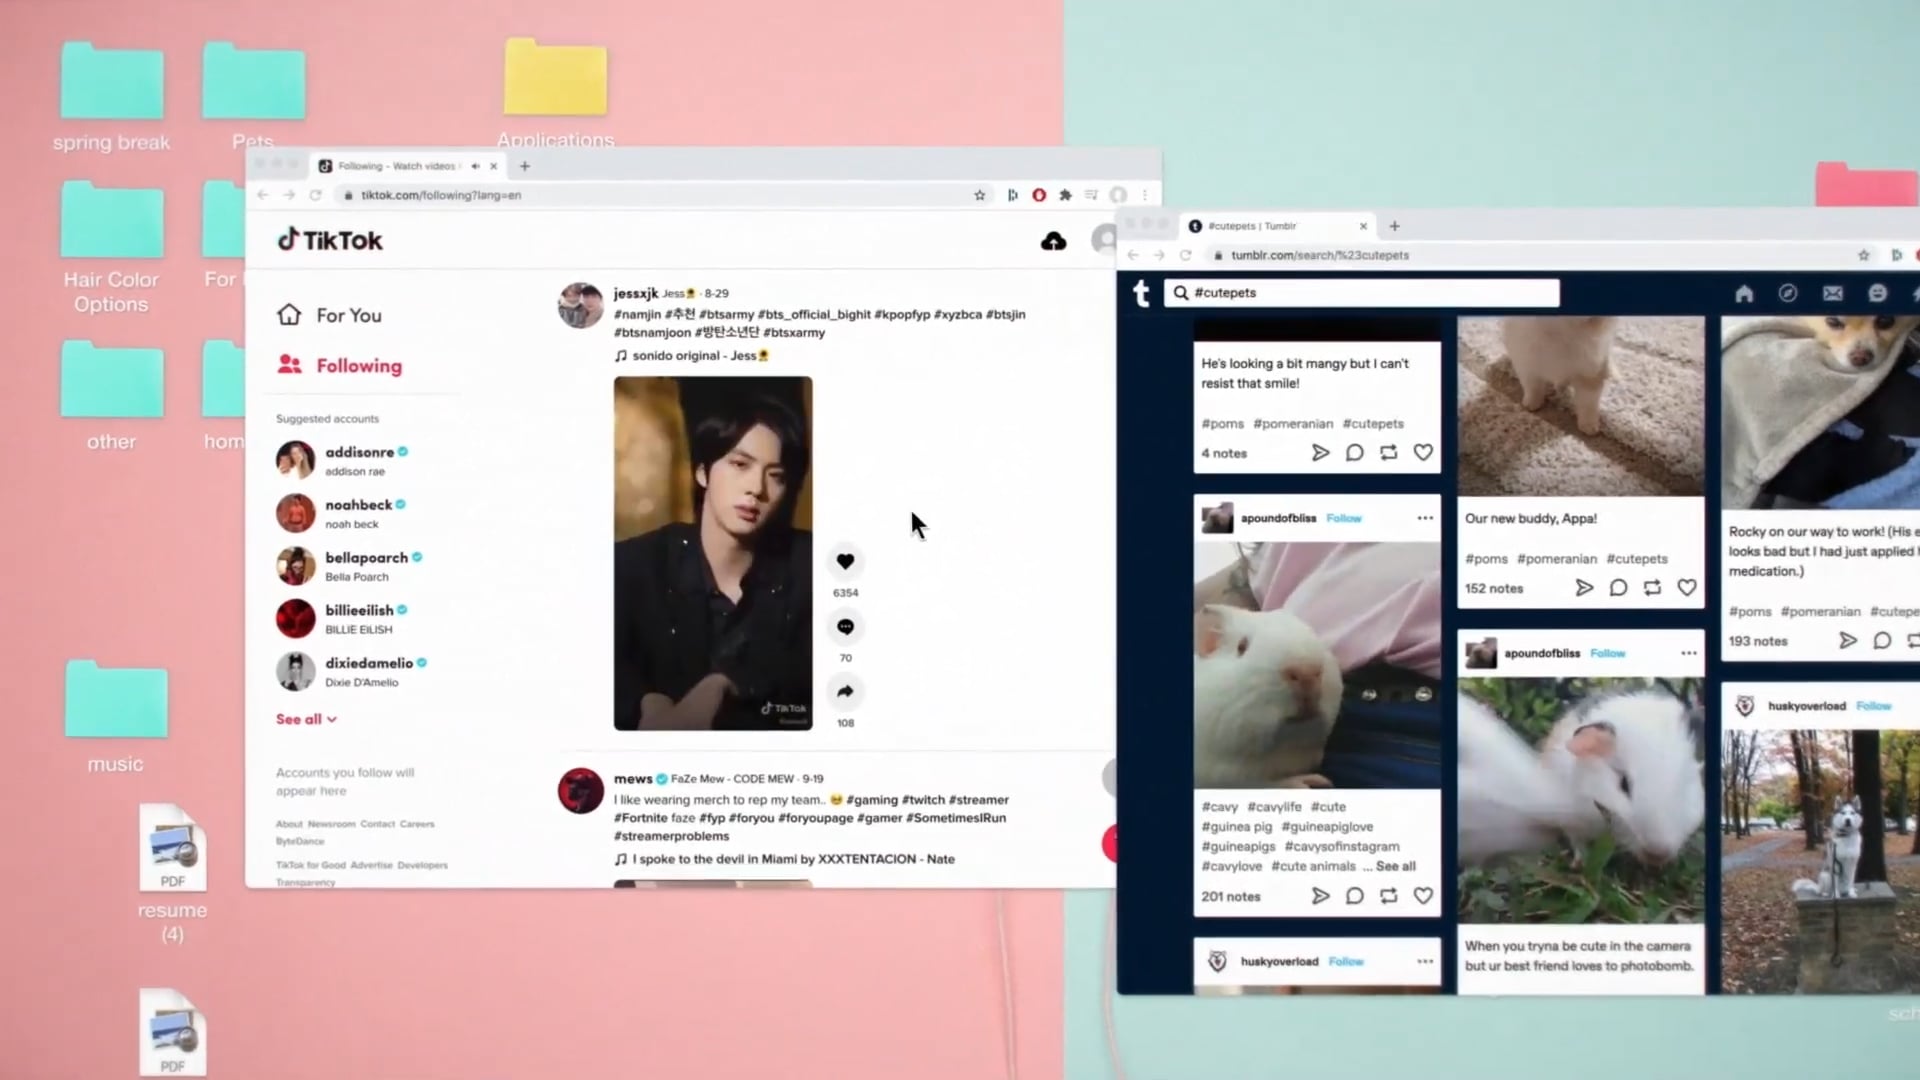Click the Tumblr logo icon
Screen dimensions: 1920x1080
[x=1141, y=293]
